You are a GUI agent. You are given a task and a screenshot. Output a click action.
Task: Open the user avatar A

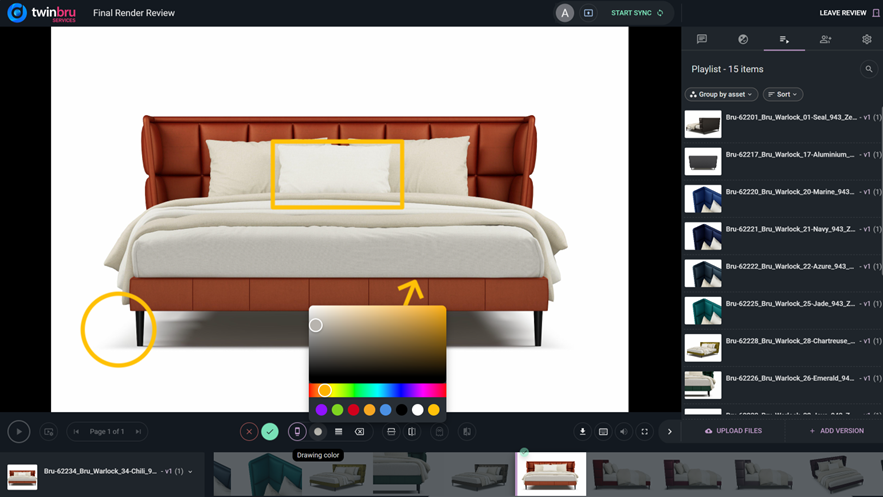coord(565,13)
